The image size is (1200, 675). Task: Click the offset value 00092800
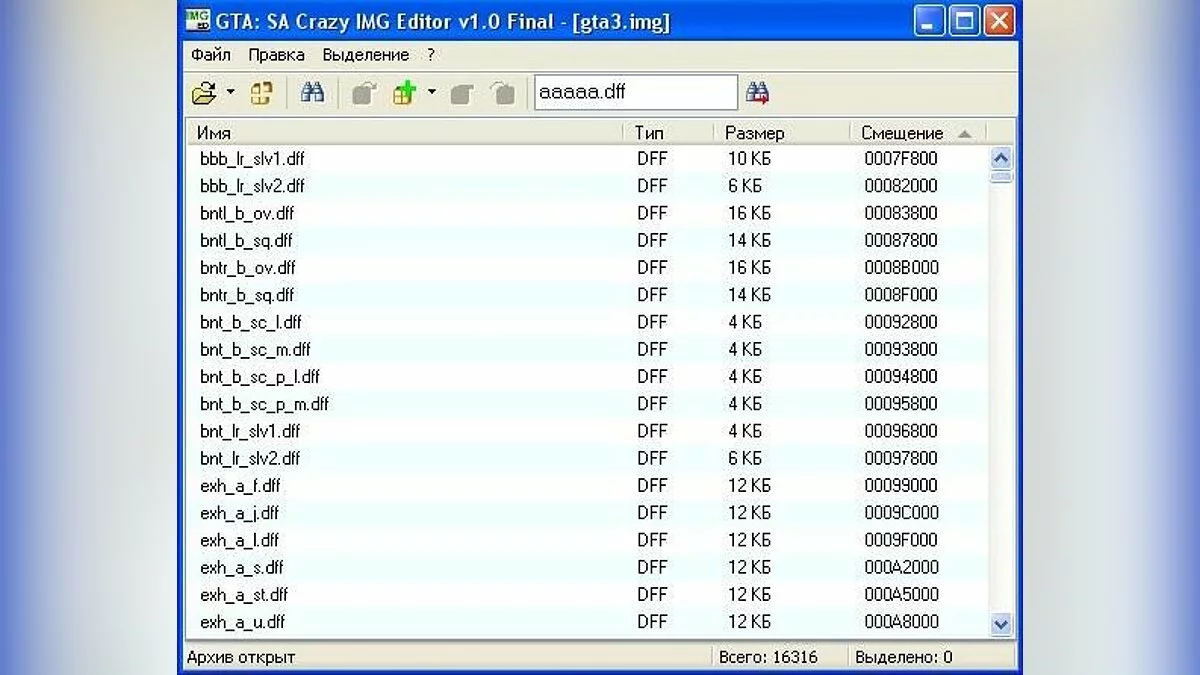pyautogui.click(x=901, y=322)
